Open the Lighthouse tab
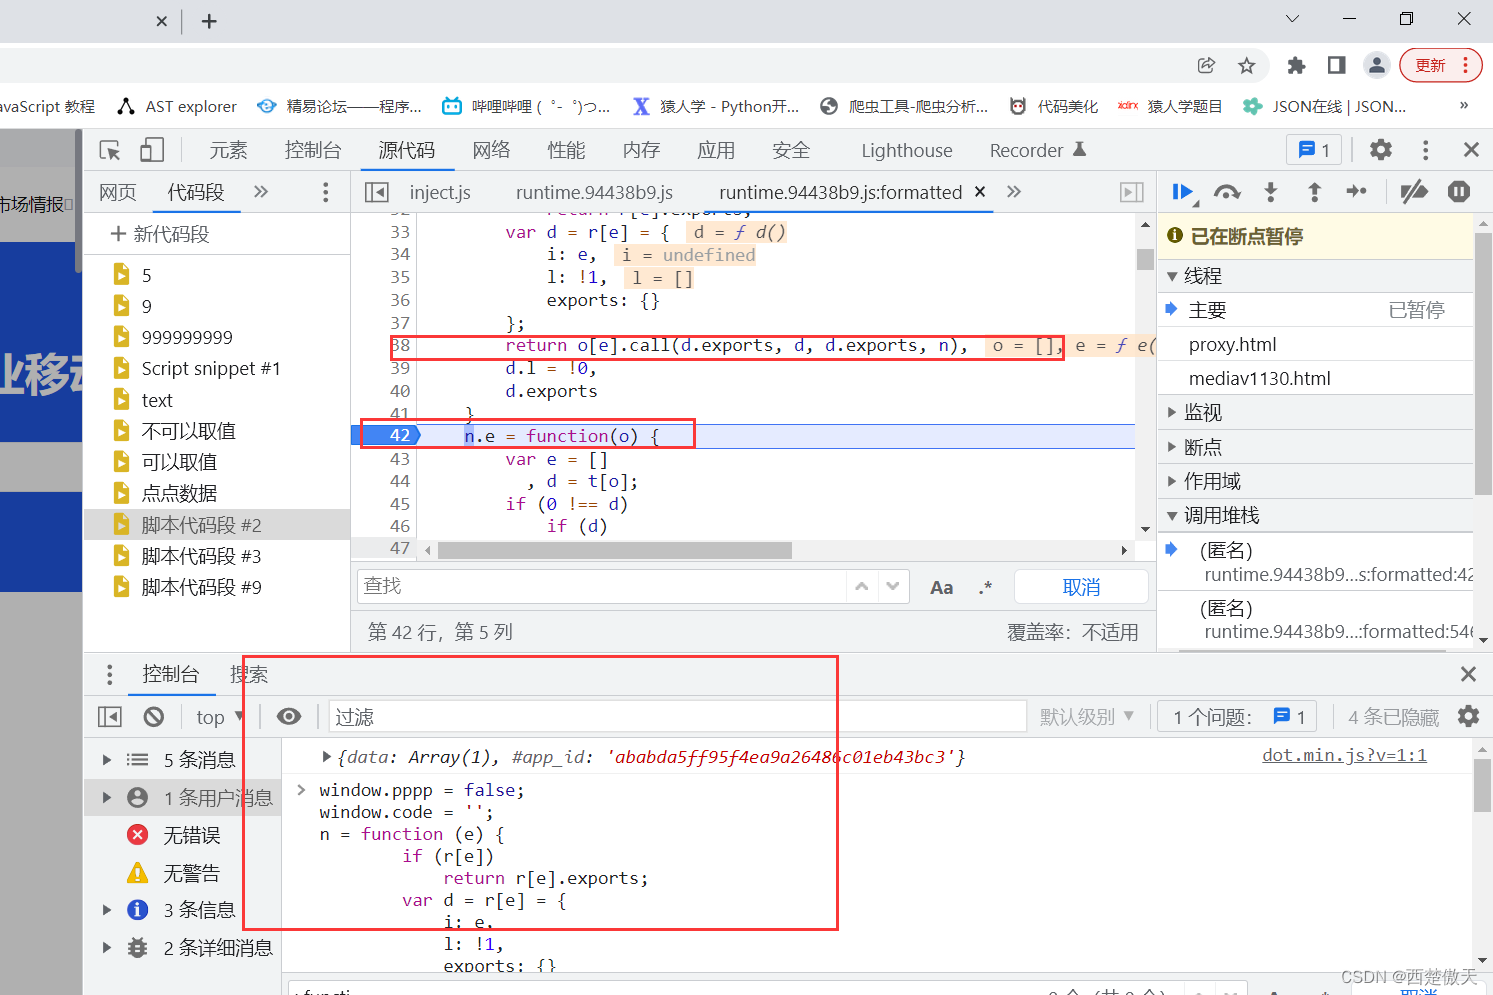The width and height of the screenshot is (1493, 995). coord(907,150)
